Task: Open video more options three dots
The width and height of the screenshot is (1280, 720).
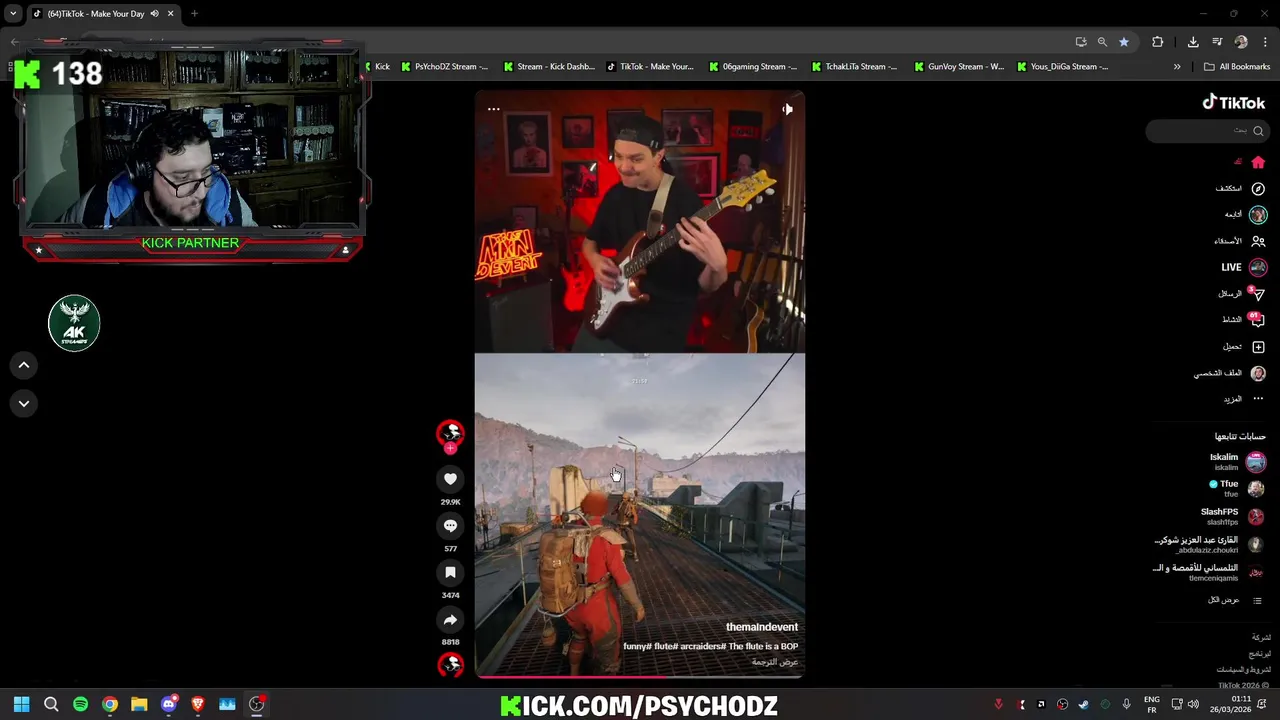Action: 493,108
